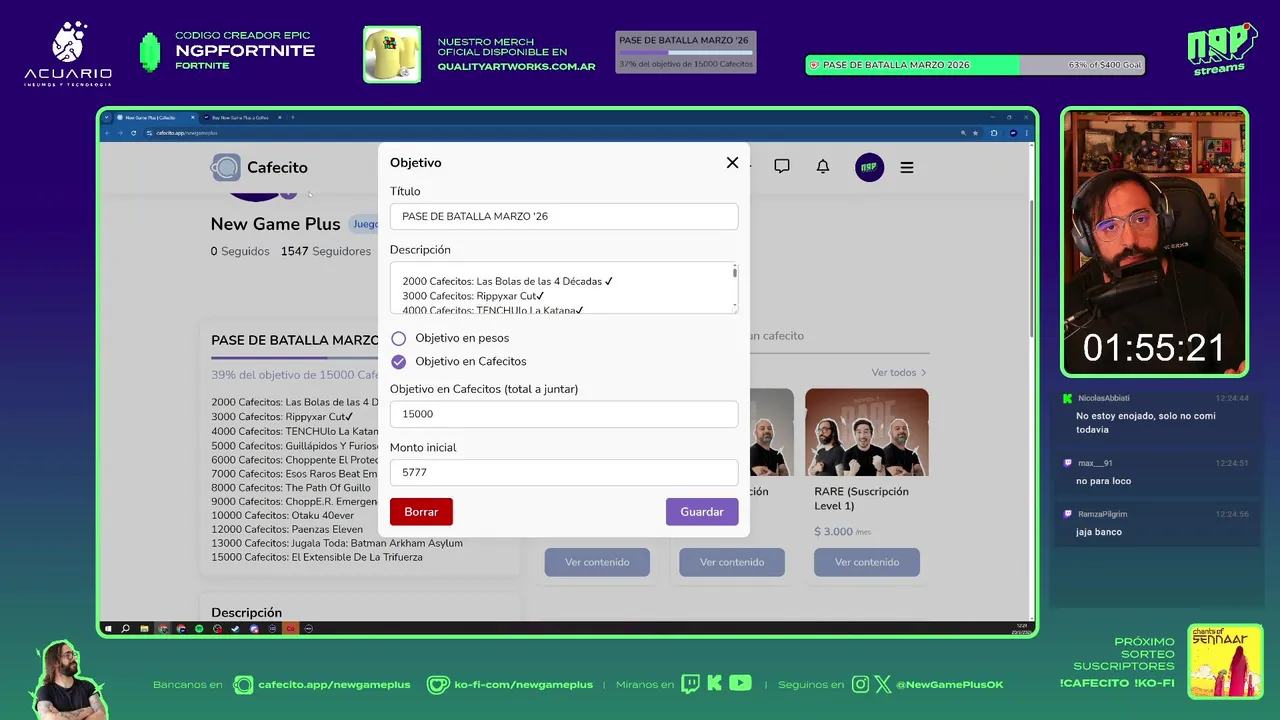Click the Rippyxar Cut goal line on page
1280x720 pixels.
pos(283,417)
